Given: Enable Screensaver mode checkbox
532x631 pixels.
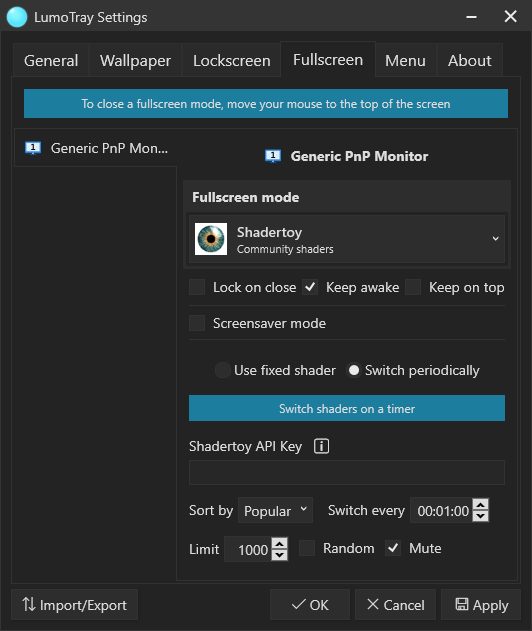Looking at the screenshot, I should (x=197, y=323).
